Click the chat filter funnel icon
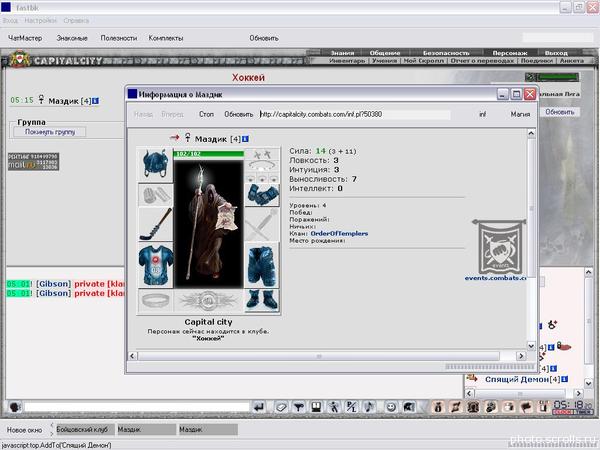Viewport: 600px width, 450px height. 298,407
